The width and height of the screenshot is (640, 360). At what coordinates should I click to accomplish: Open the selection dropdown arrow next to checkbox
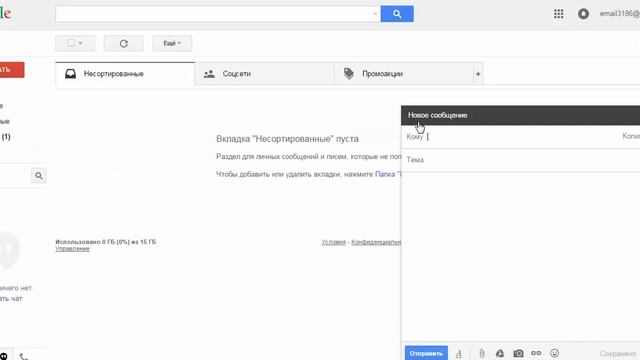[80, 43]
